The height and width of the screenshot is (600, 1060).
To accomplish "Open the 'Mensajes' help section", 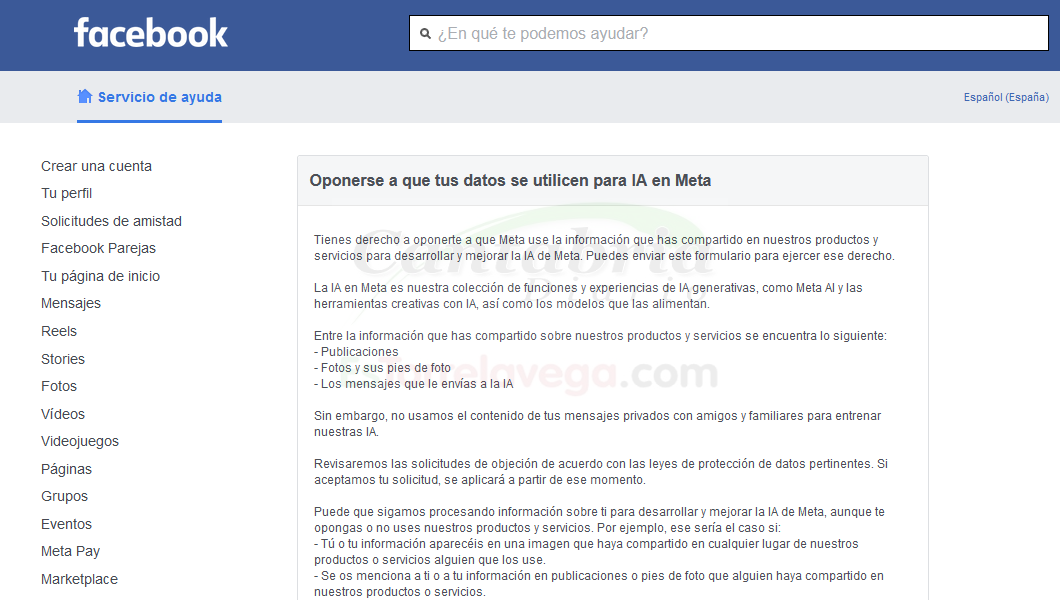I will click(x=71, y=303).
